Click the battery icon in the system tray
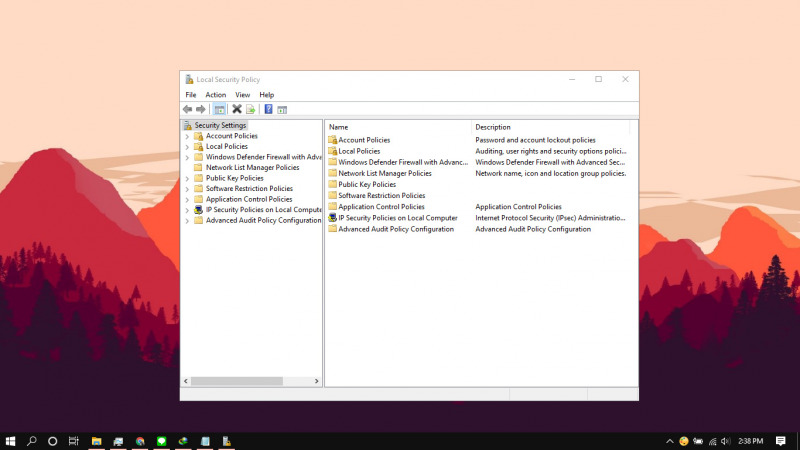The image size is (800, 450). coord(698,441)
